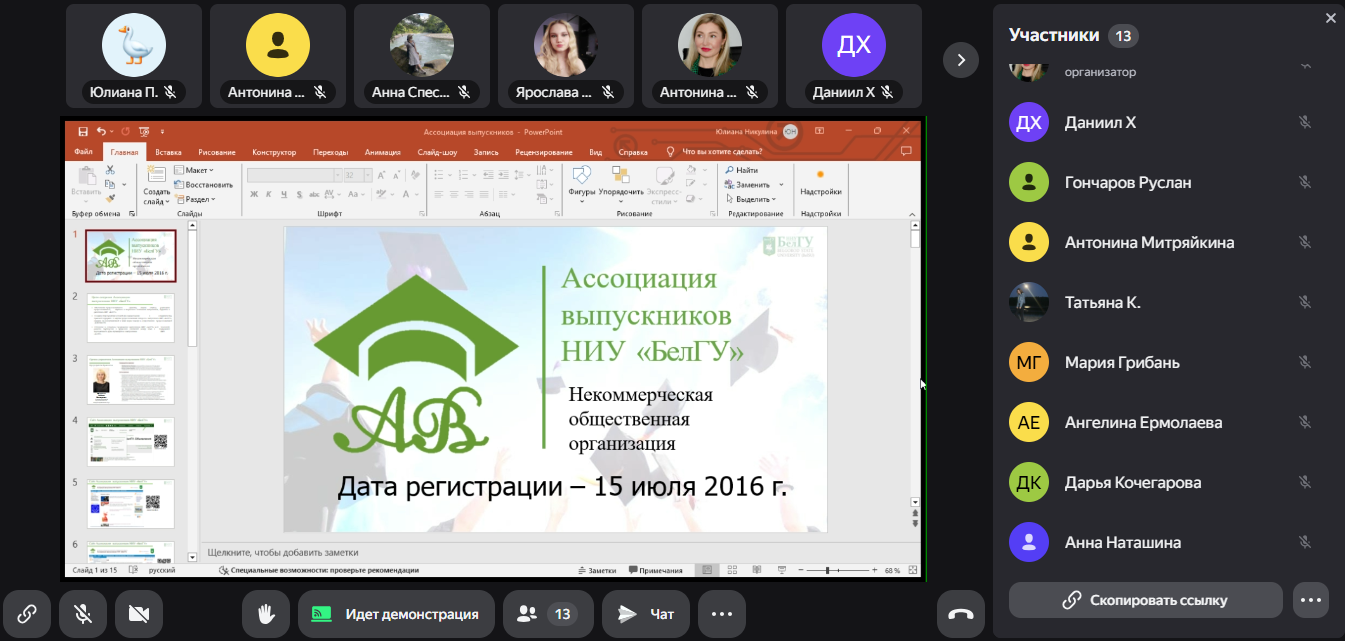Click the three-dots button beside Скопировать ссылку
This screenshot has height=641, width=1345.
pos(1311,600)
